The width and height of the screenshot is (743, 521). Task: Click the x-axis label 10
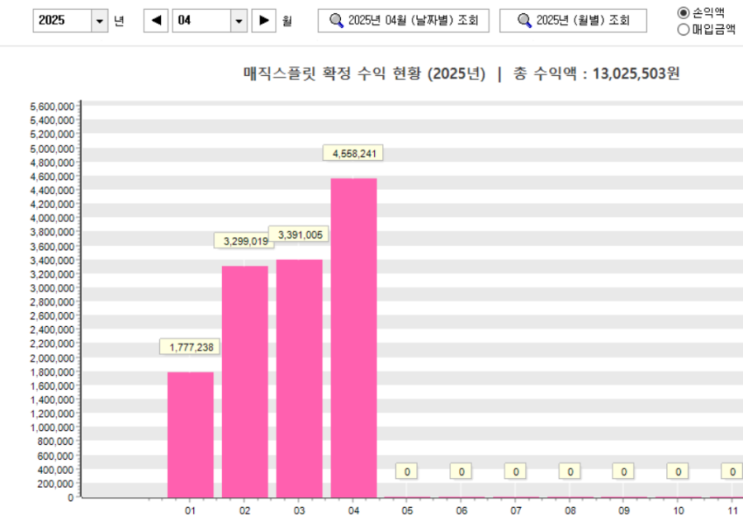pos(679,511)
